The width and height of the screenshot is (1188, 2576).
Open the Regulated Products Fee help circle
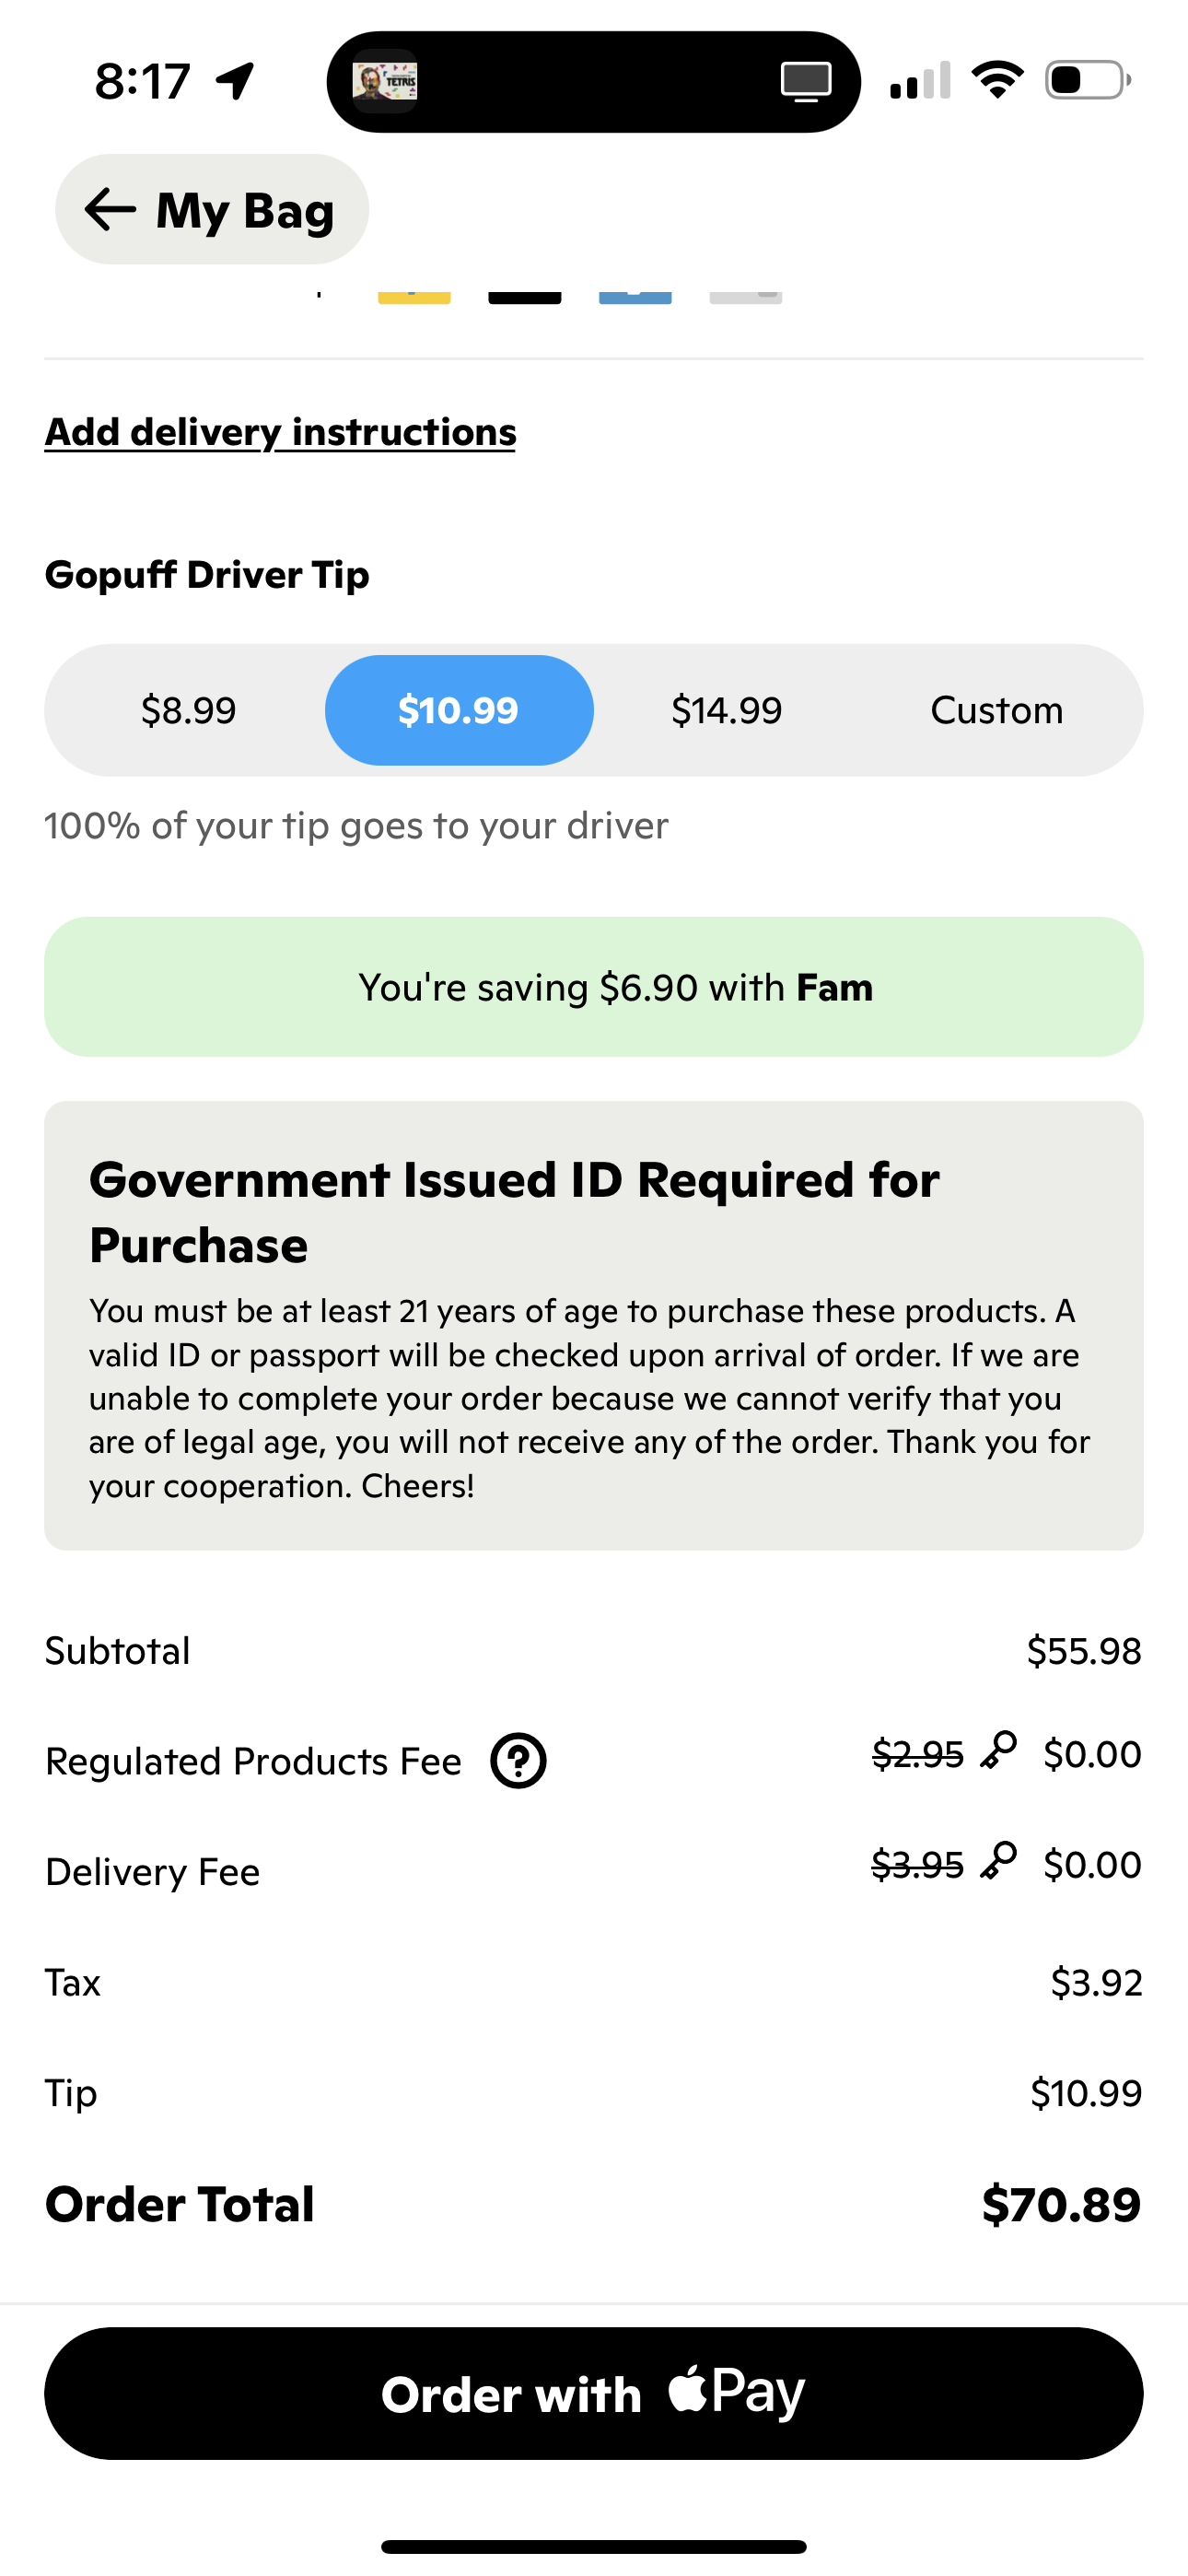click(519, 1760)
